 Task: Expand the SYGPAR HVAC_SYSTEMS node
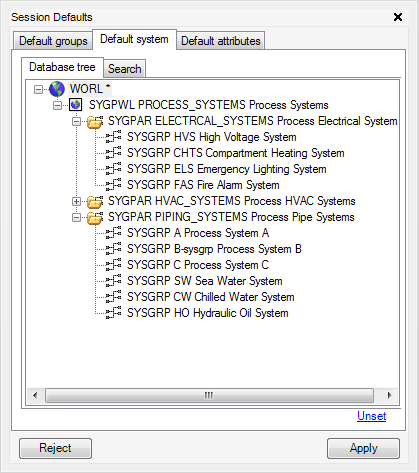(76, 201)
